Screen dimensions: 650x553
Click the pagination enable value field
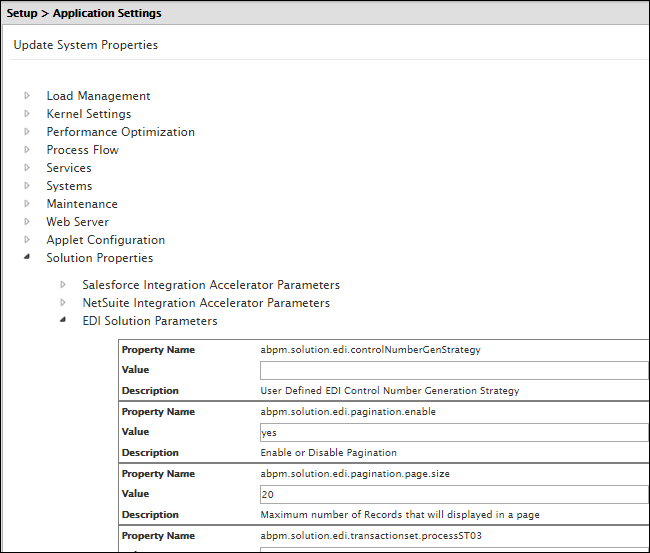[x=453, y=433]
